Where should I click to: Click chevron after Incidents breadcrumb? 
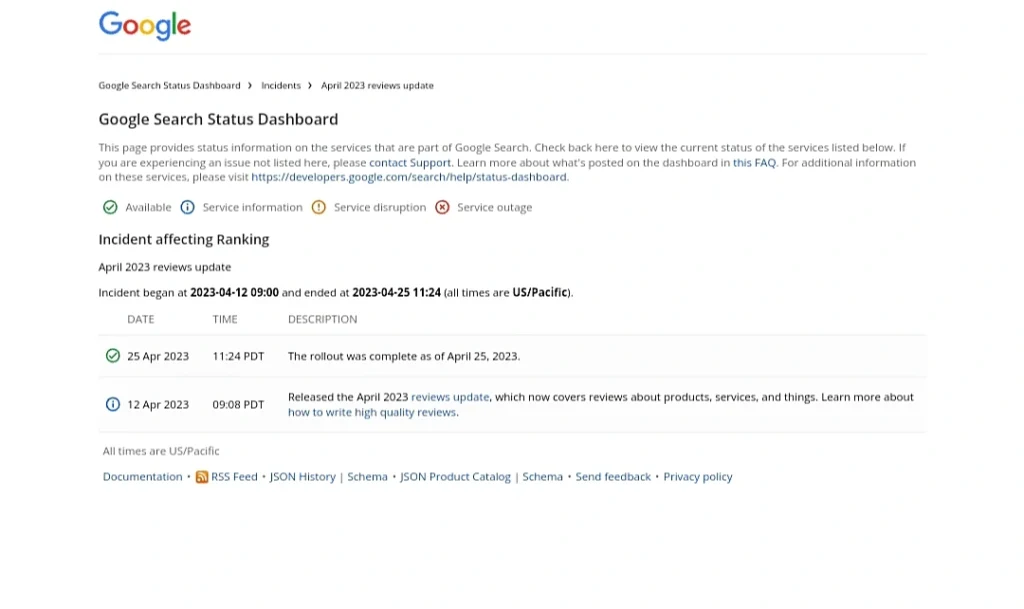(310, 86)
